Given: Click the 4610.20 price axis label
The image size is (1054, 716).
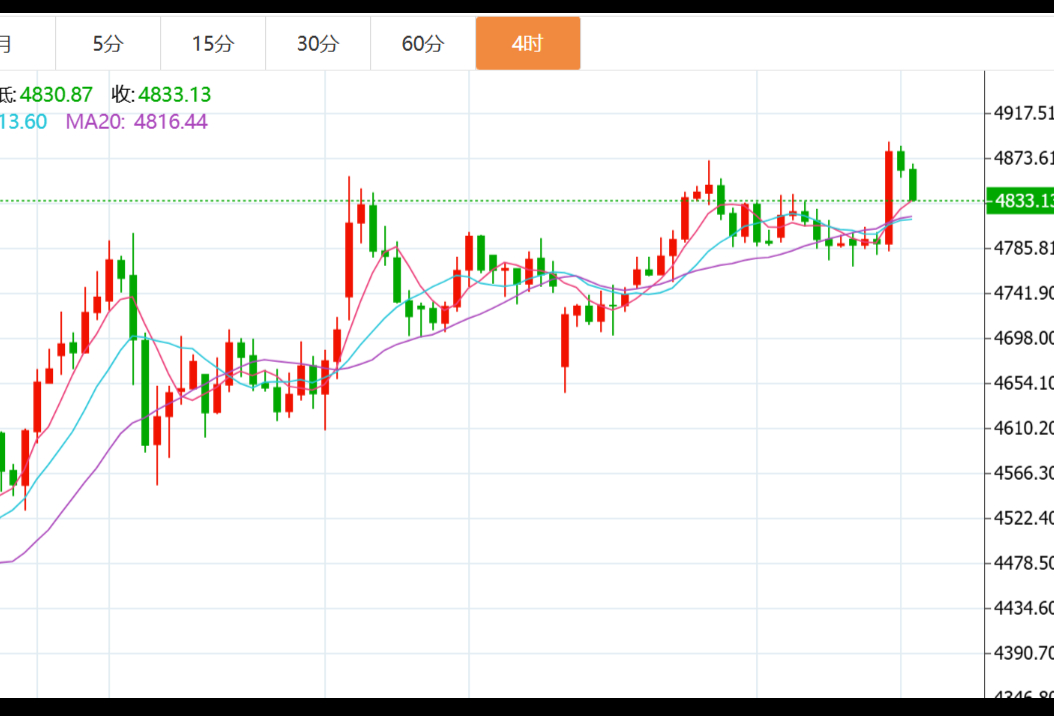Looking at the screenshot, I should click(1022, 428).
